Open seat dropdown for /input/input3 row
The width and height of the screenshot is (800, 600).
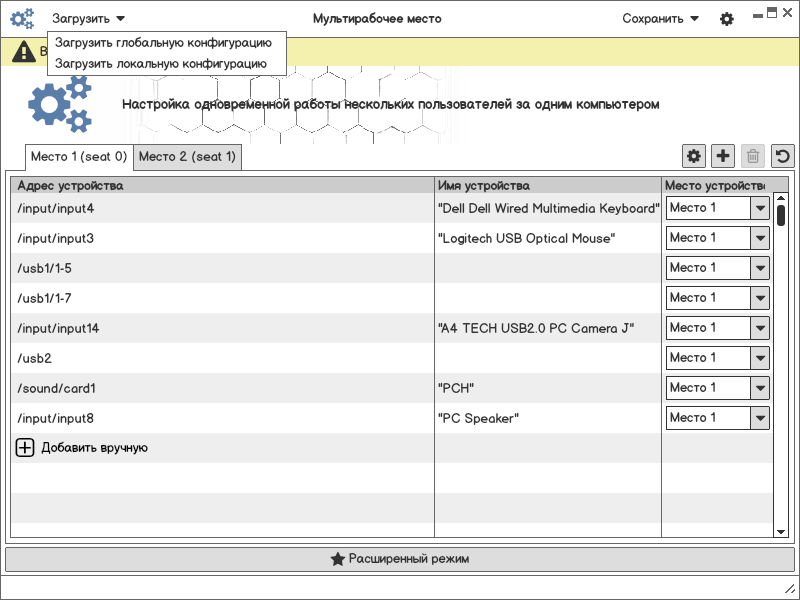coord(718,238)
